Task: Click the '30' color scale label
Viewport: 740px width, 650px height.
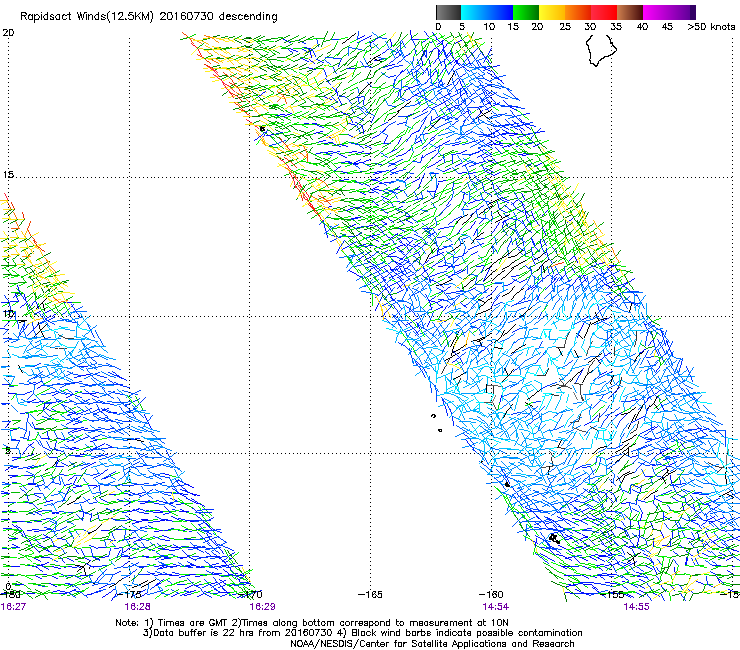Action: tap(590, 27)
